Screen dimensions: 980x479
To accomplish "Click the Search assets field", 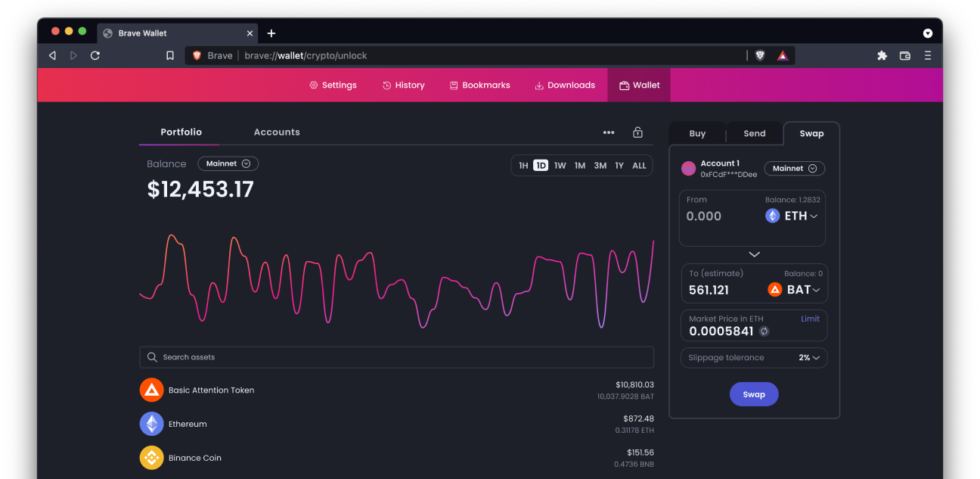I will [396, 357].
